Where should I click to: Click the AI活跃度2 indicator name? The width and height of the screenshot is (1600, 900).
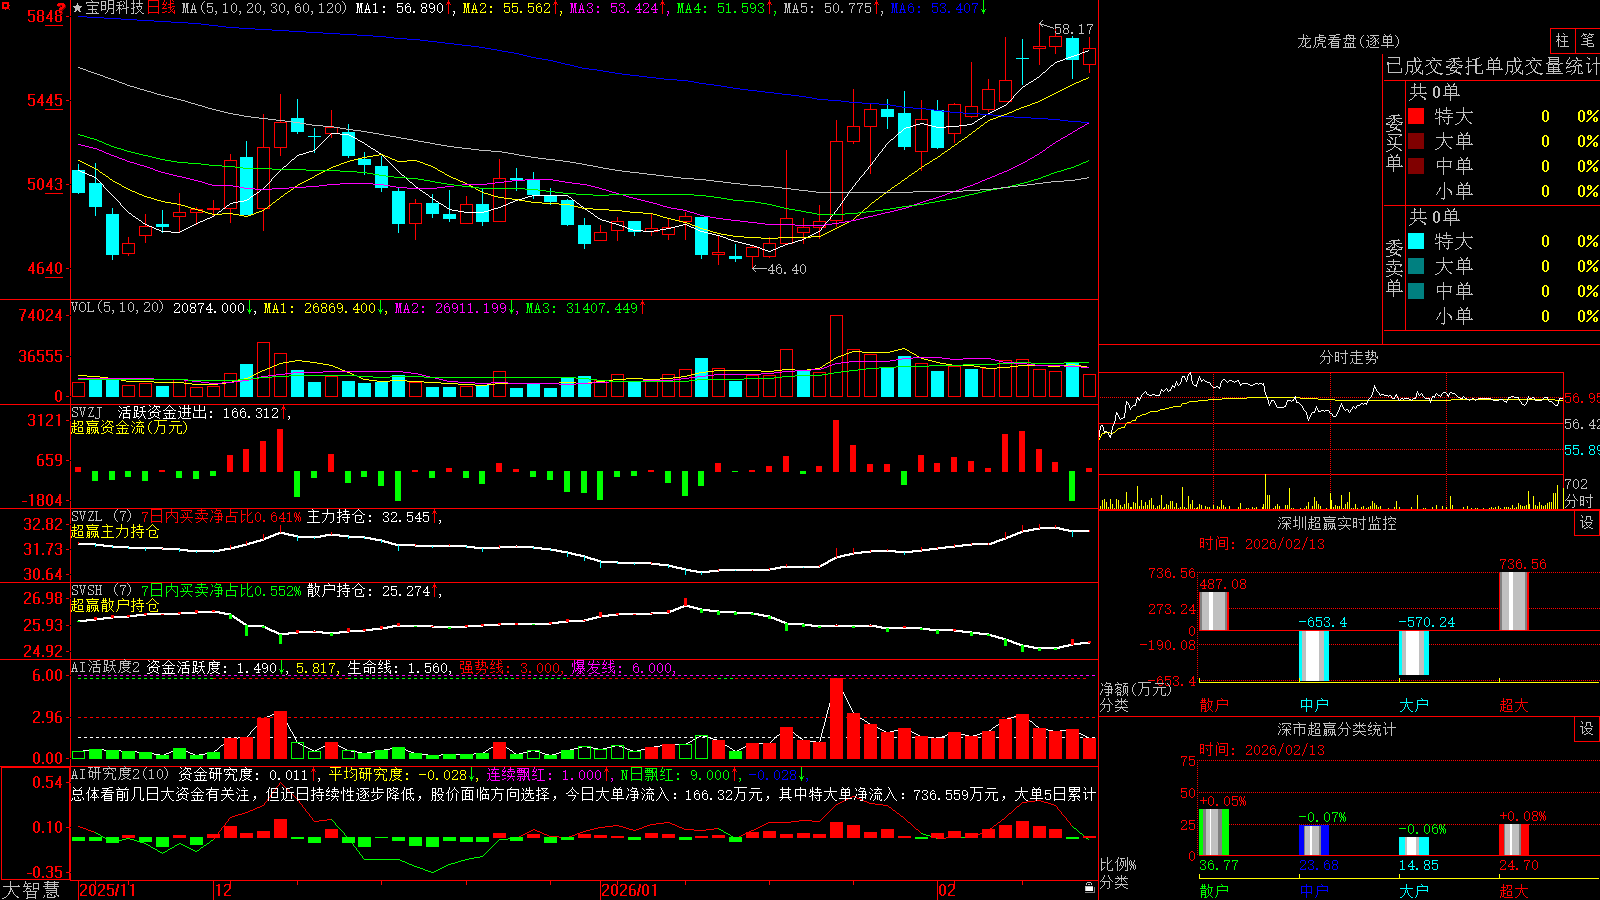click(106, 667)
